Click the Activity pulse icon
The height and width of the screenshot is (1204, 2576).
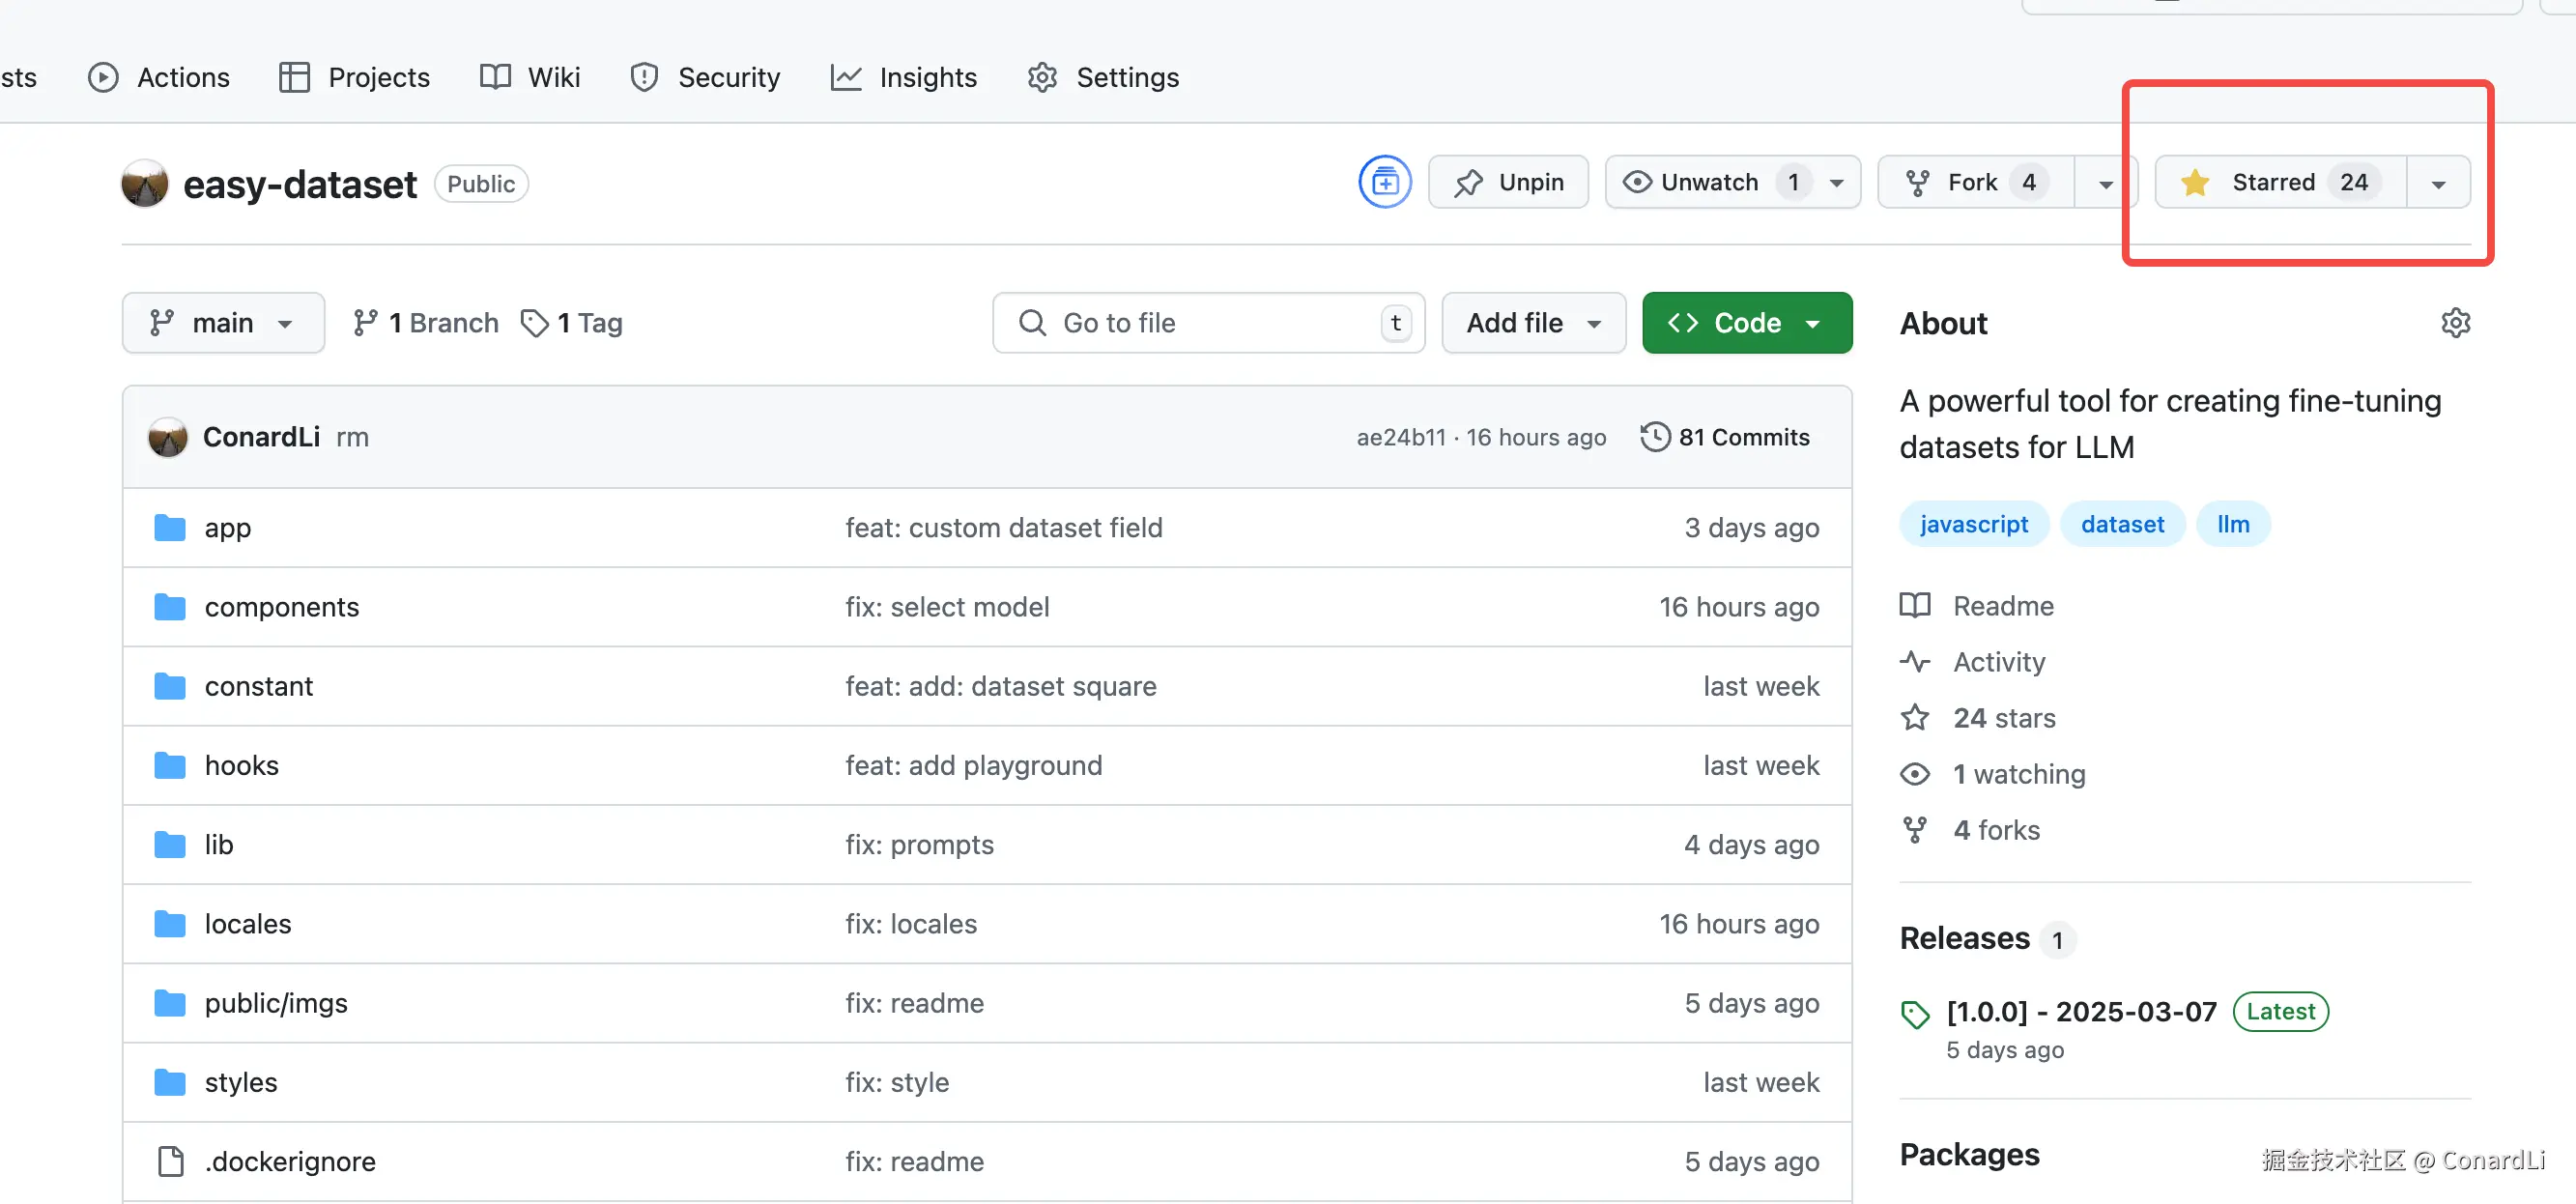[1915, 662]
